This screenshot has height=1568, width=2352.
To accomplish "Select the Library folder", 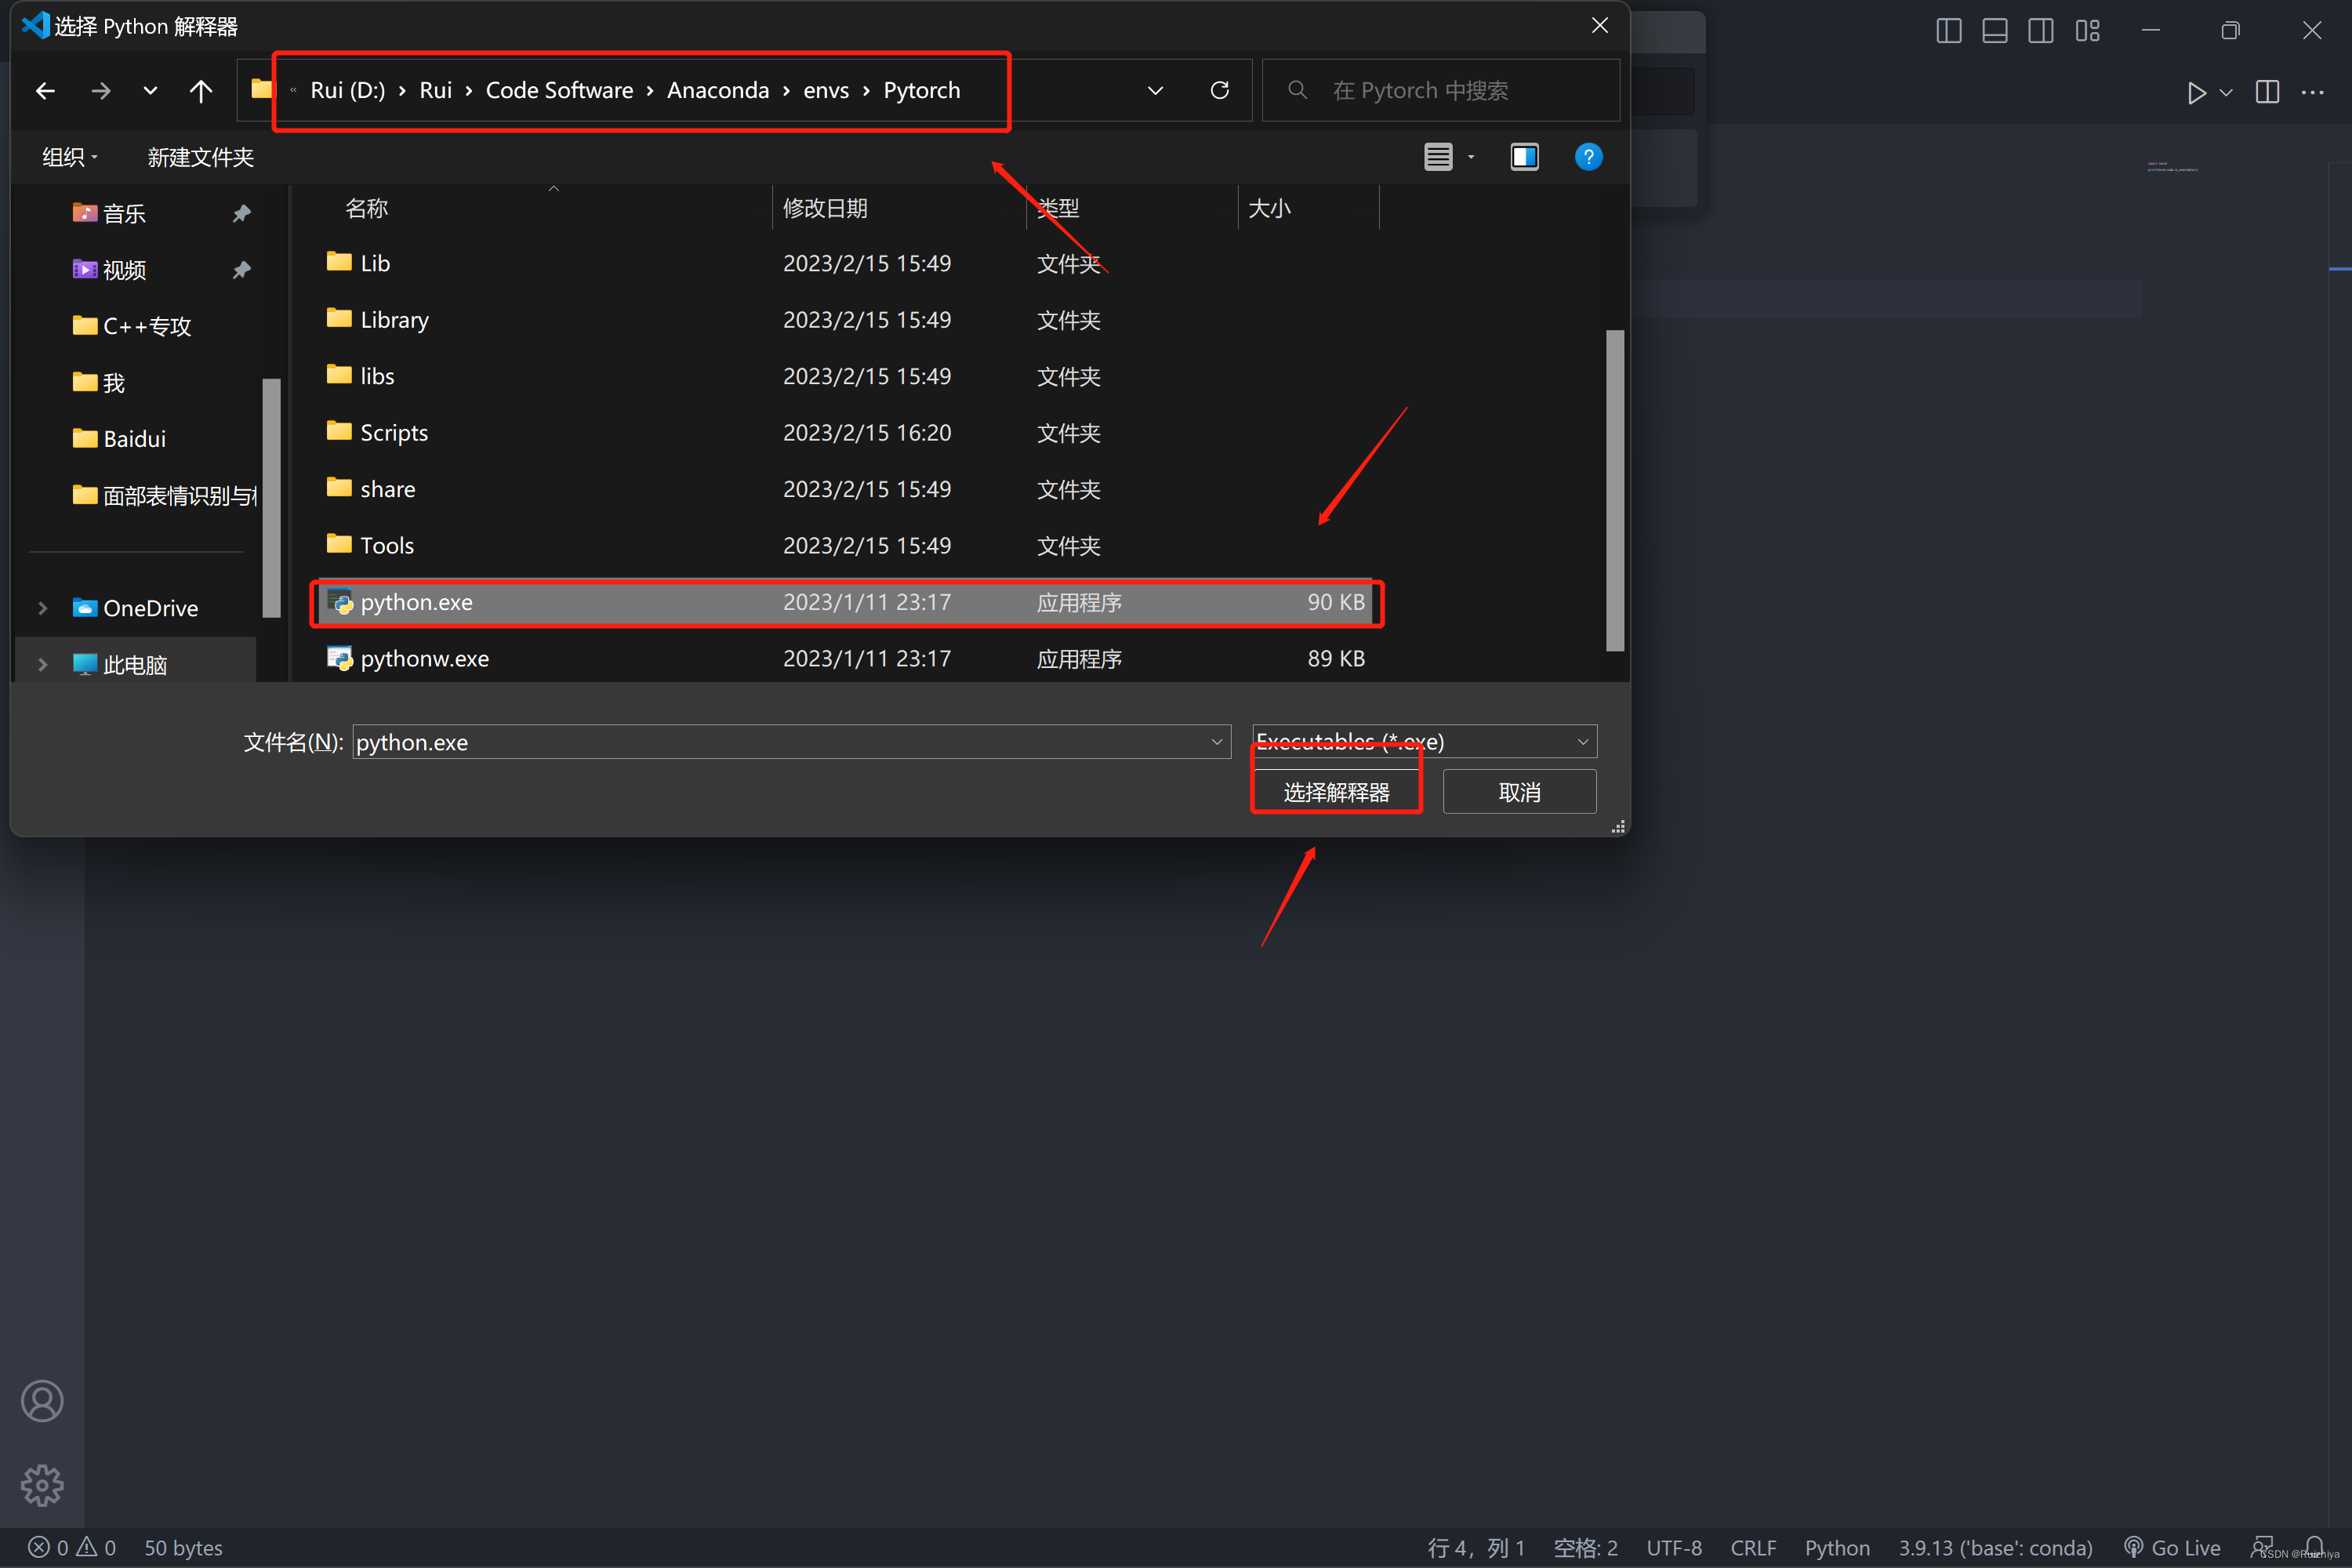I will click(845, 320).
